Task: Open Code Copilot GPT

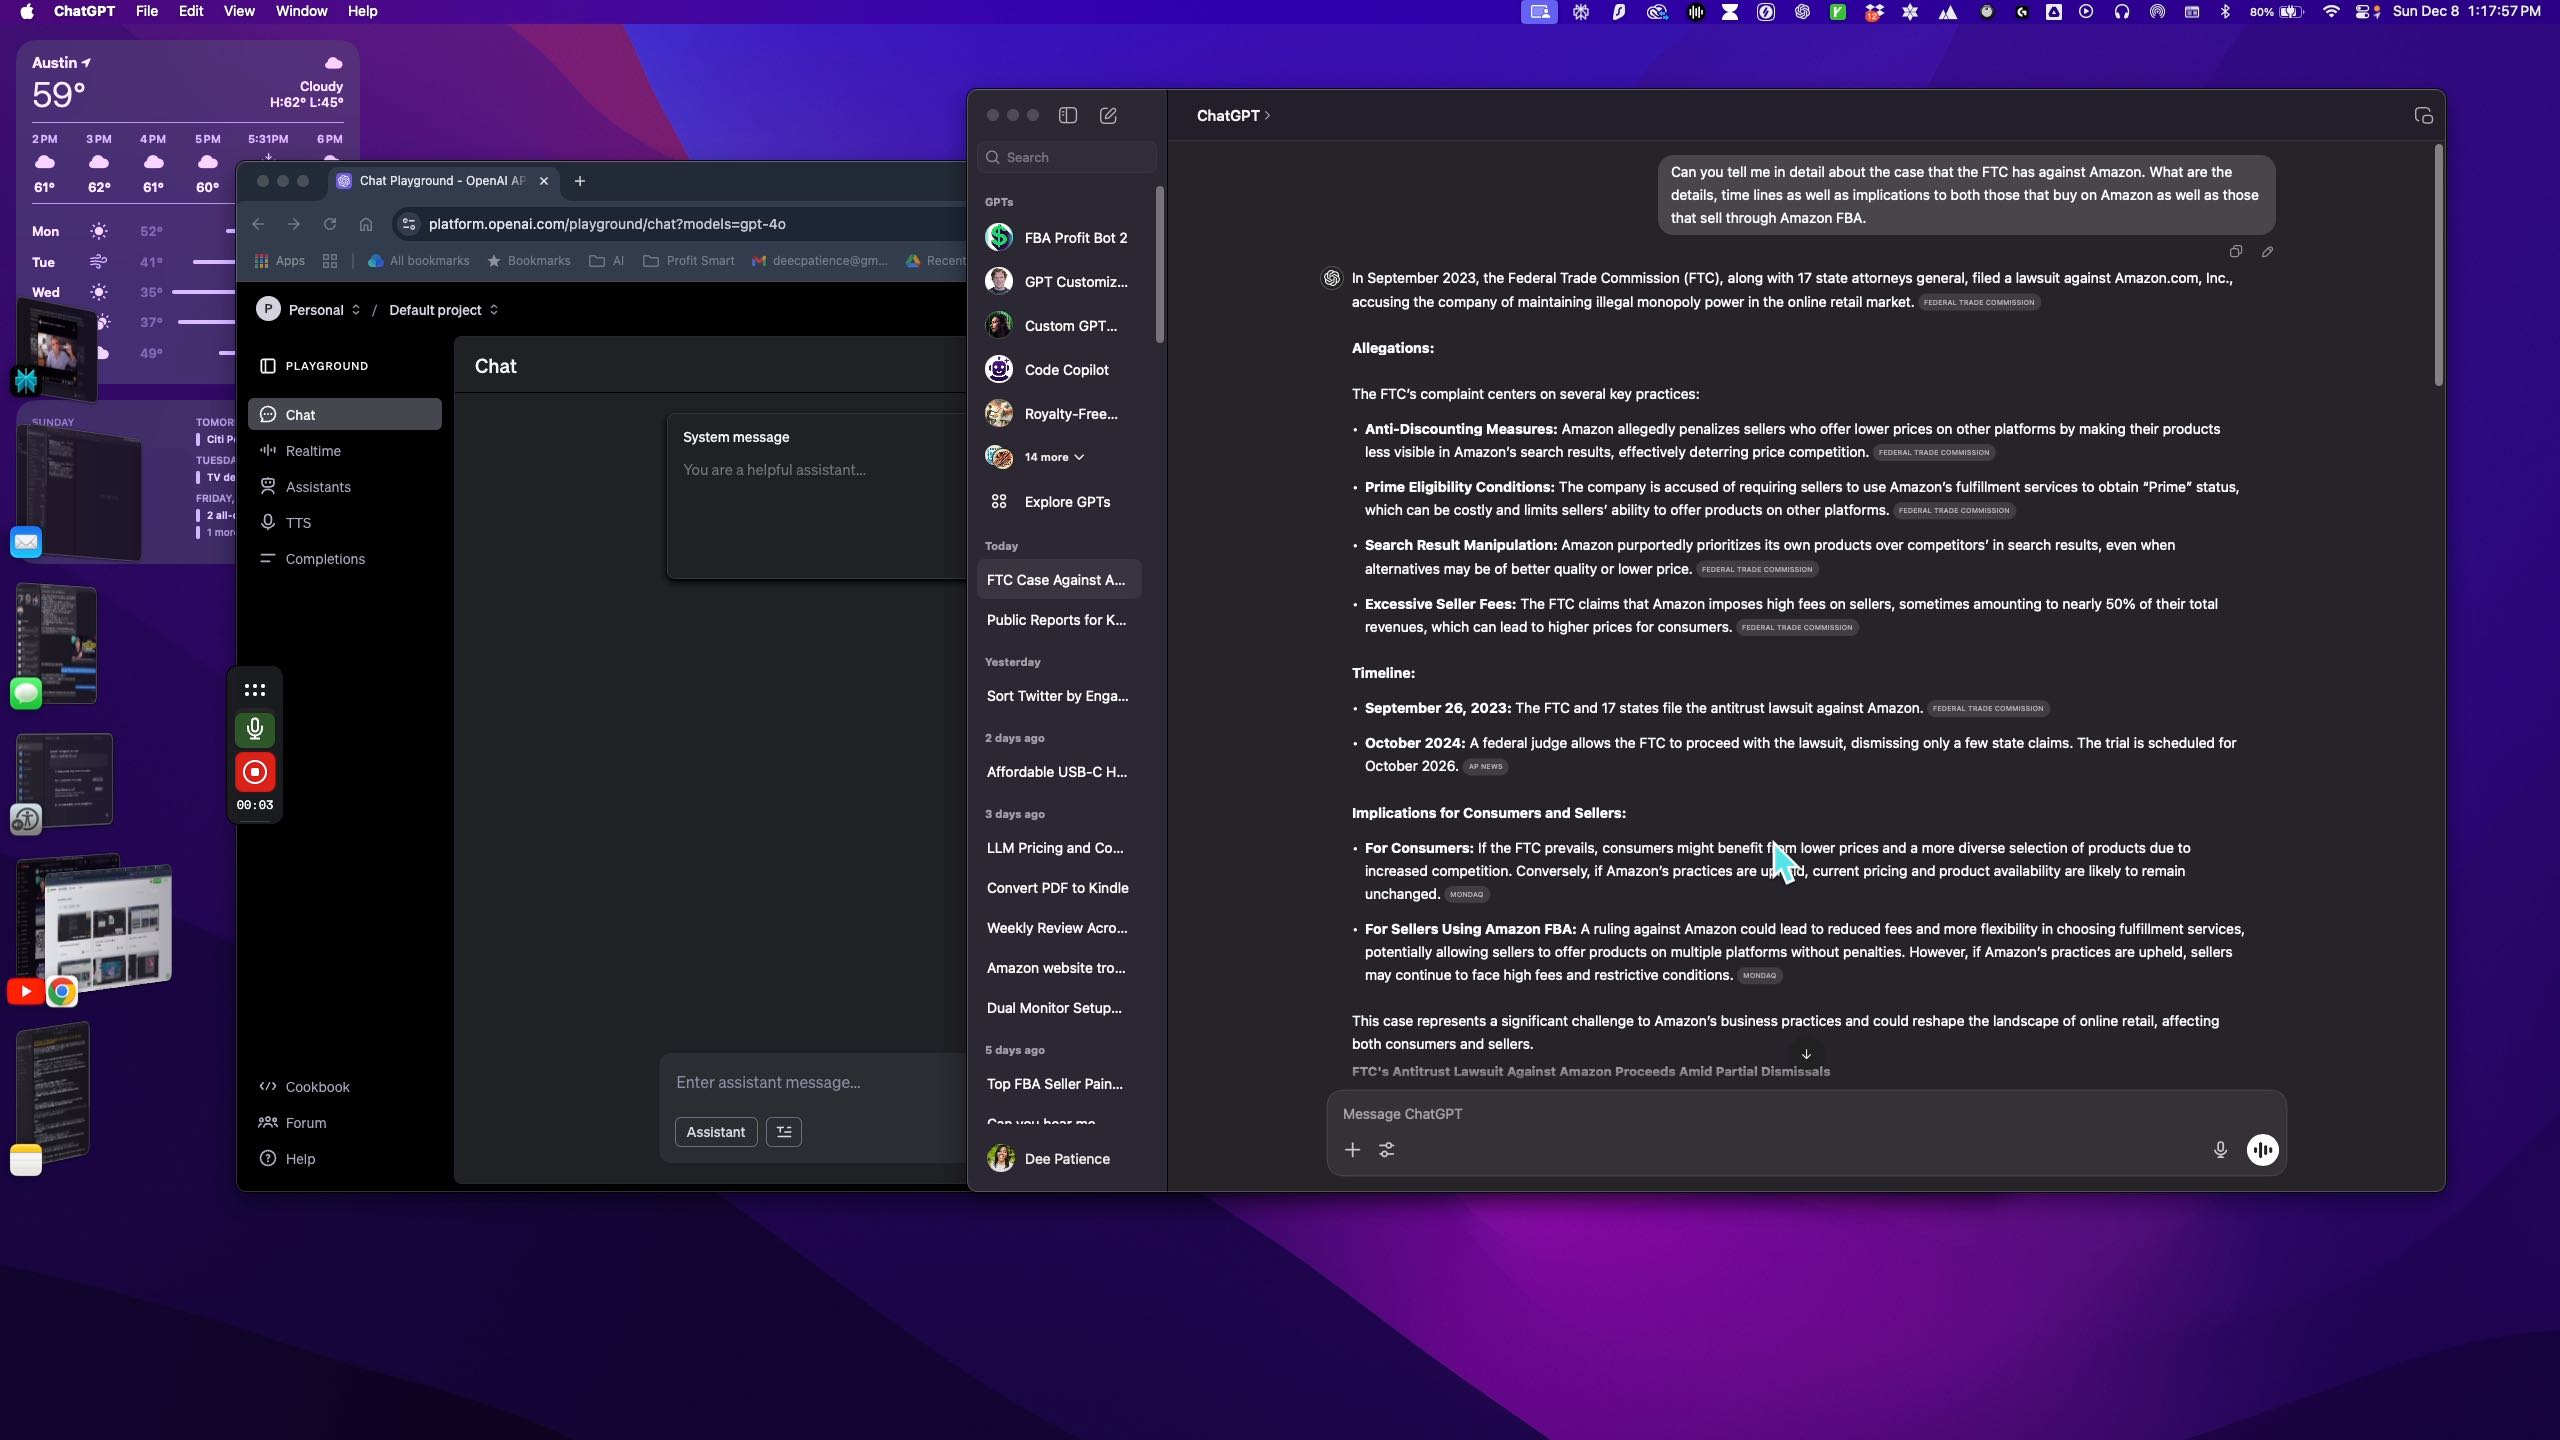Action: [x=1060, y=370]
